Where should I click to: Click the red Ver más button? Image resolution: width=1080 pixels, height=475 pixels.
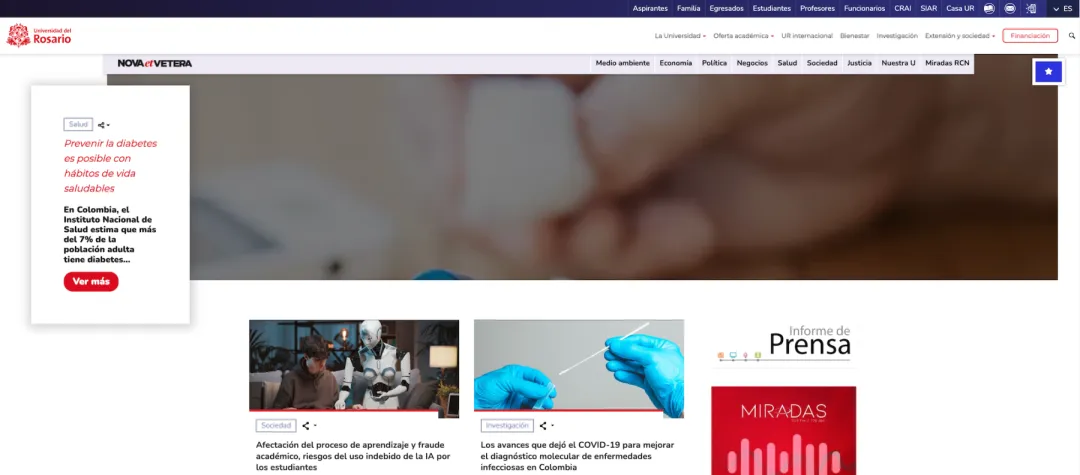point(91,282)
